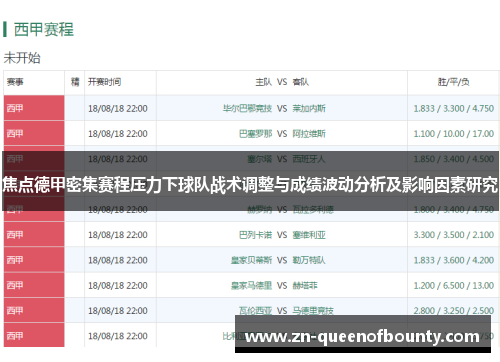Select win odds 3.300 for 巴列卡诺
This screenshot has height=362, width=500.
424,235
